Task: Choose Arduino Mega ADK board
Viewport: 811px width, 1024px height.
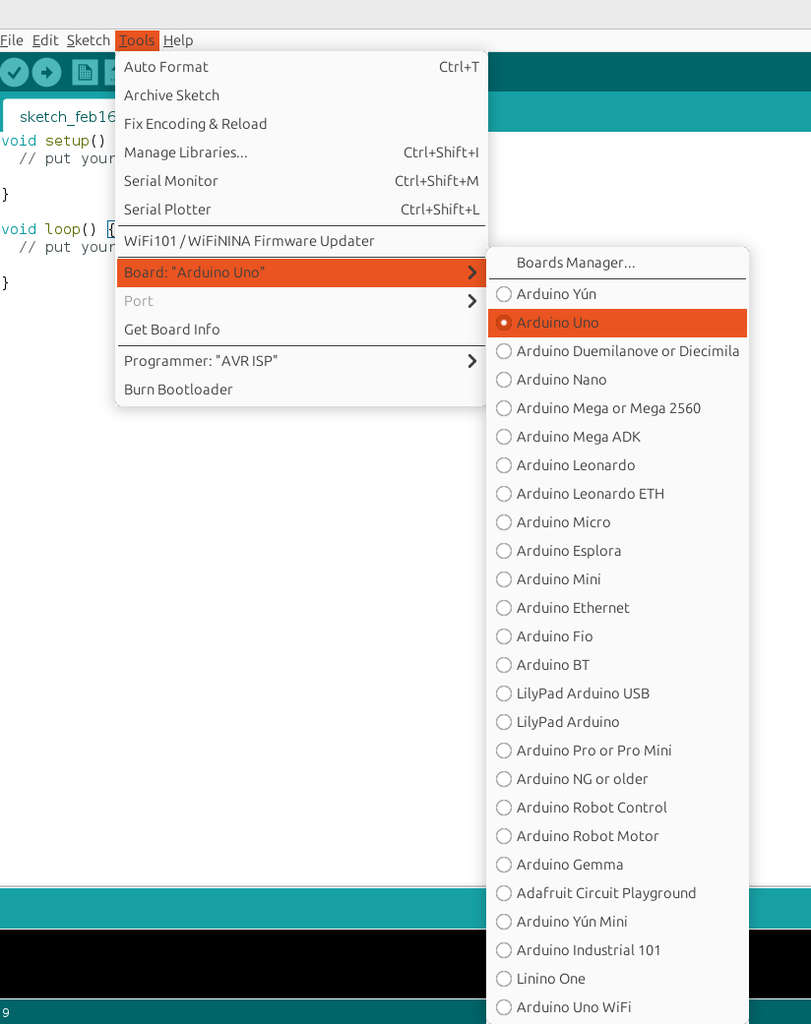Action: [617, 437]
